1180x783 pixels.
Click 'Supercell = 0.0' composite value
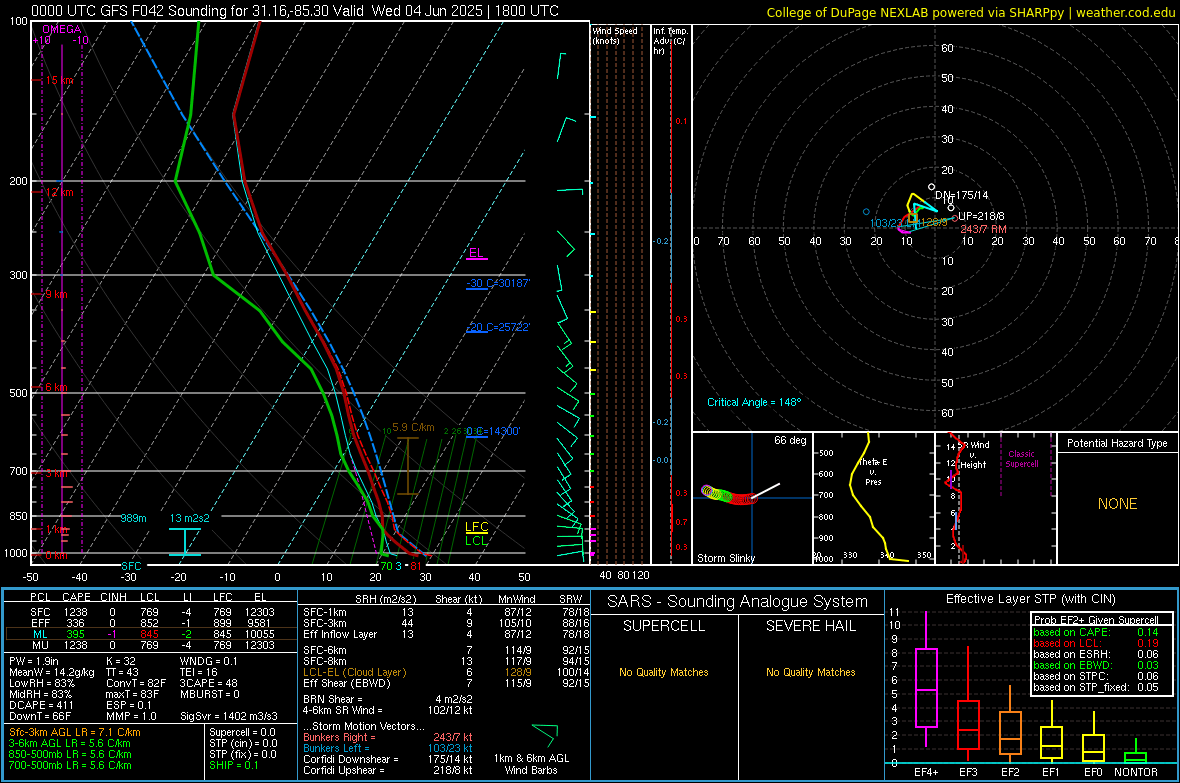pos(242,732)
